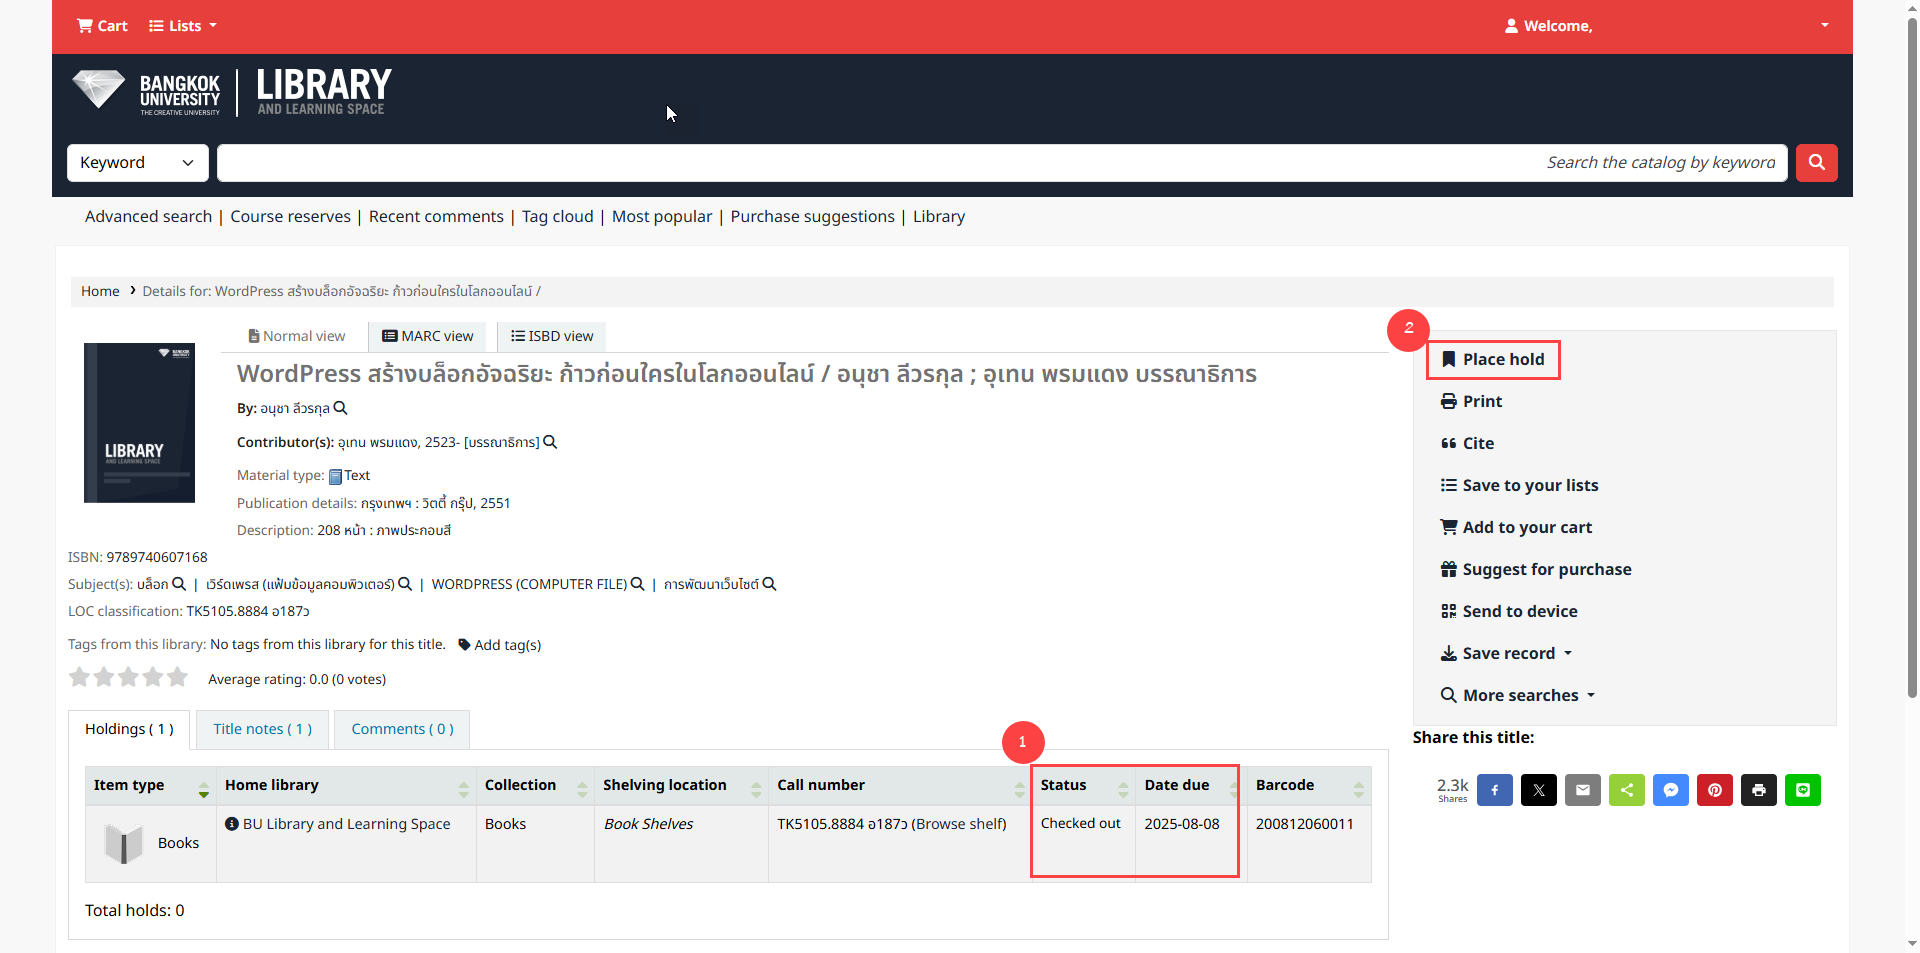
Task: Rate the title five stars
Action: [x=178, y=677]
